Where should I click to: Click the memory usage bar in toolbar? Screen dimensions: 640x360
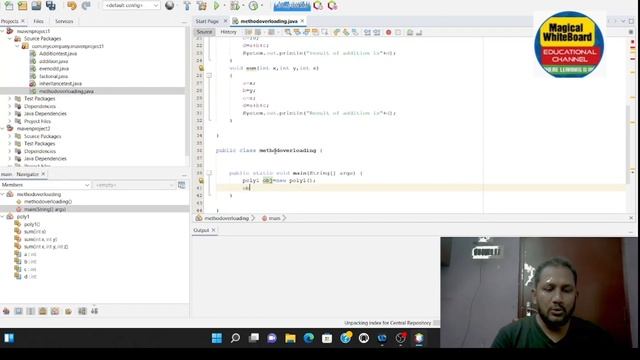292,6
